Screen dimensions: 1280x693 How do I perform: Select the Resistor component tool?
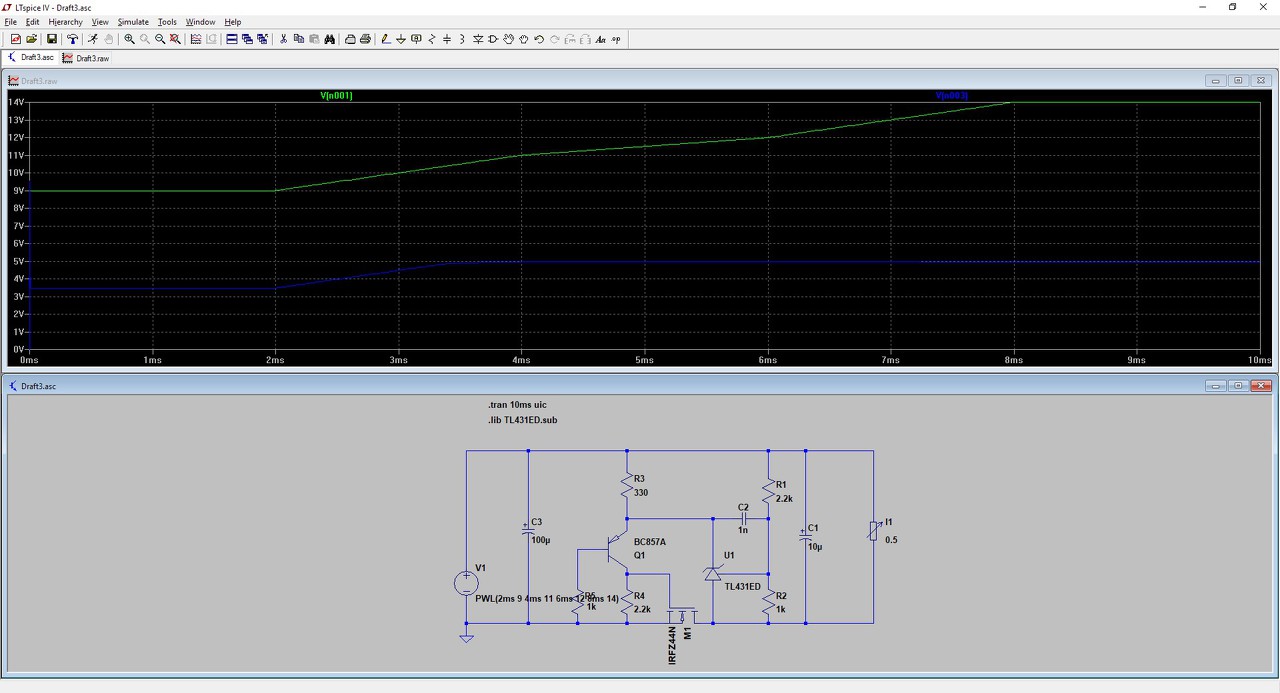pyautogui.click(x=432, y=39)
